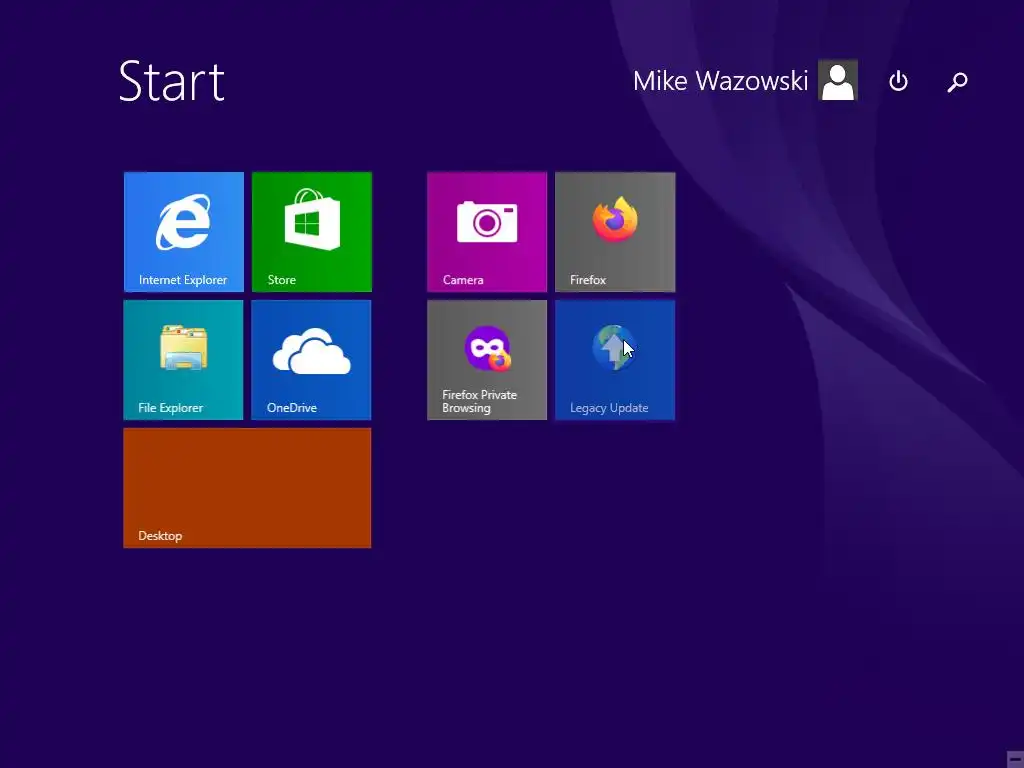
Task: Open the Internet Explorer tile
Action: click(x=184, y=232)
